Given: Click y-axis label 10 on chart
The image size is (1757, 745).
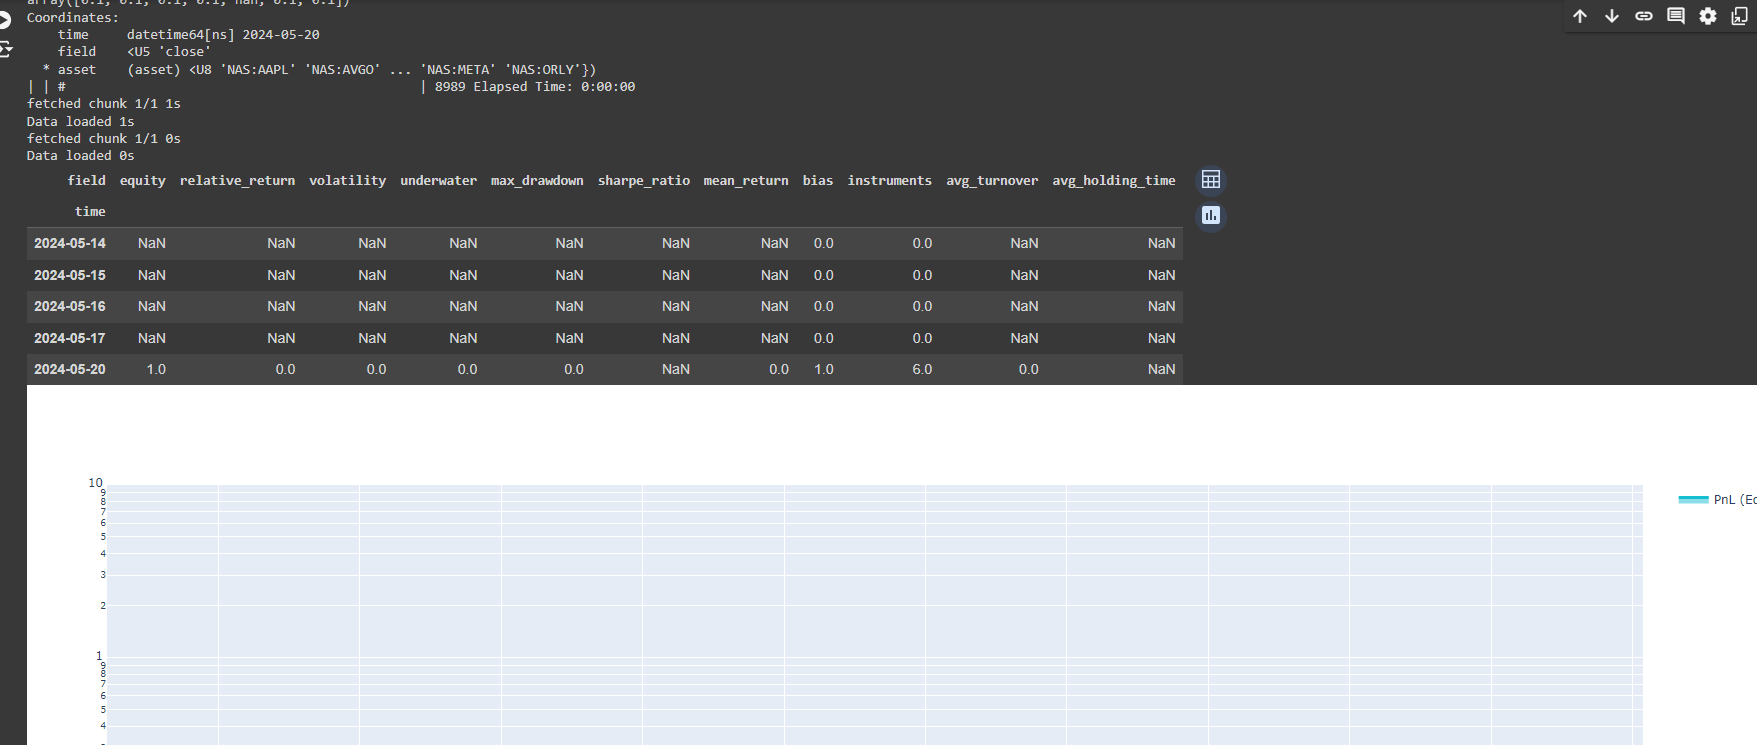Looking at the screenshot, I should coord(96,483).
